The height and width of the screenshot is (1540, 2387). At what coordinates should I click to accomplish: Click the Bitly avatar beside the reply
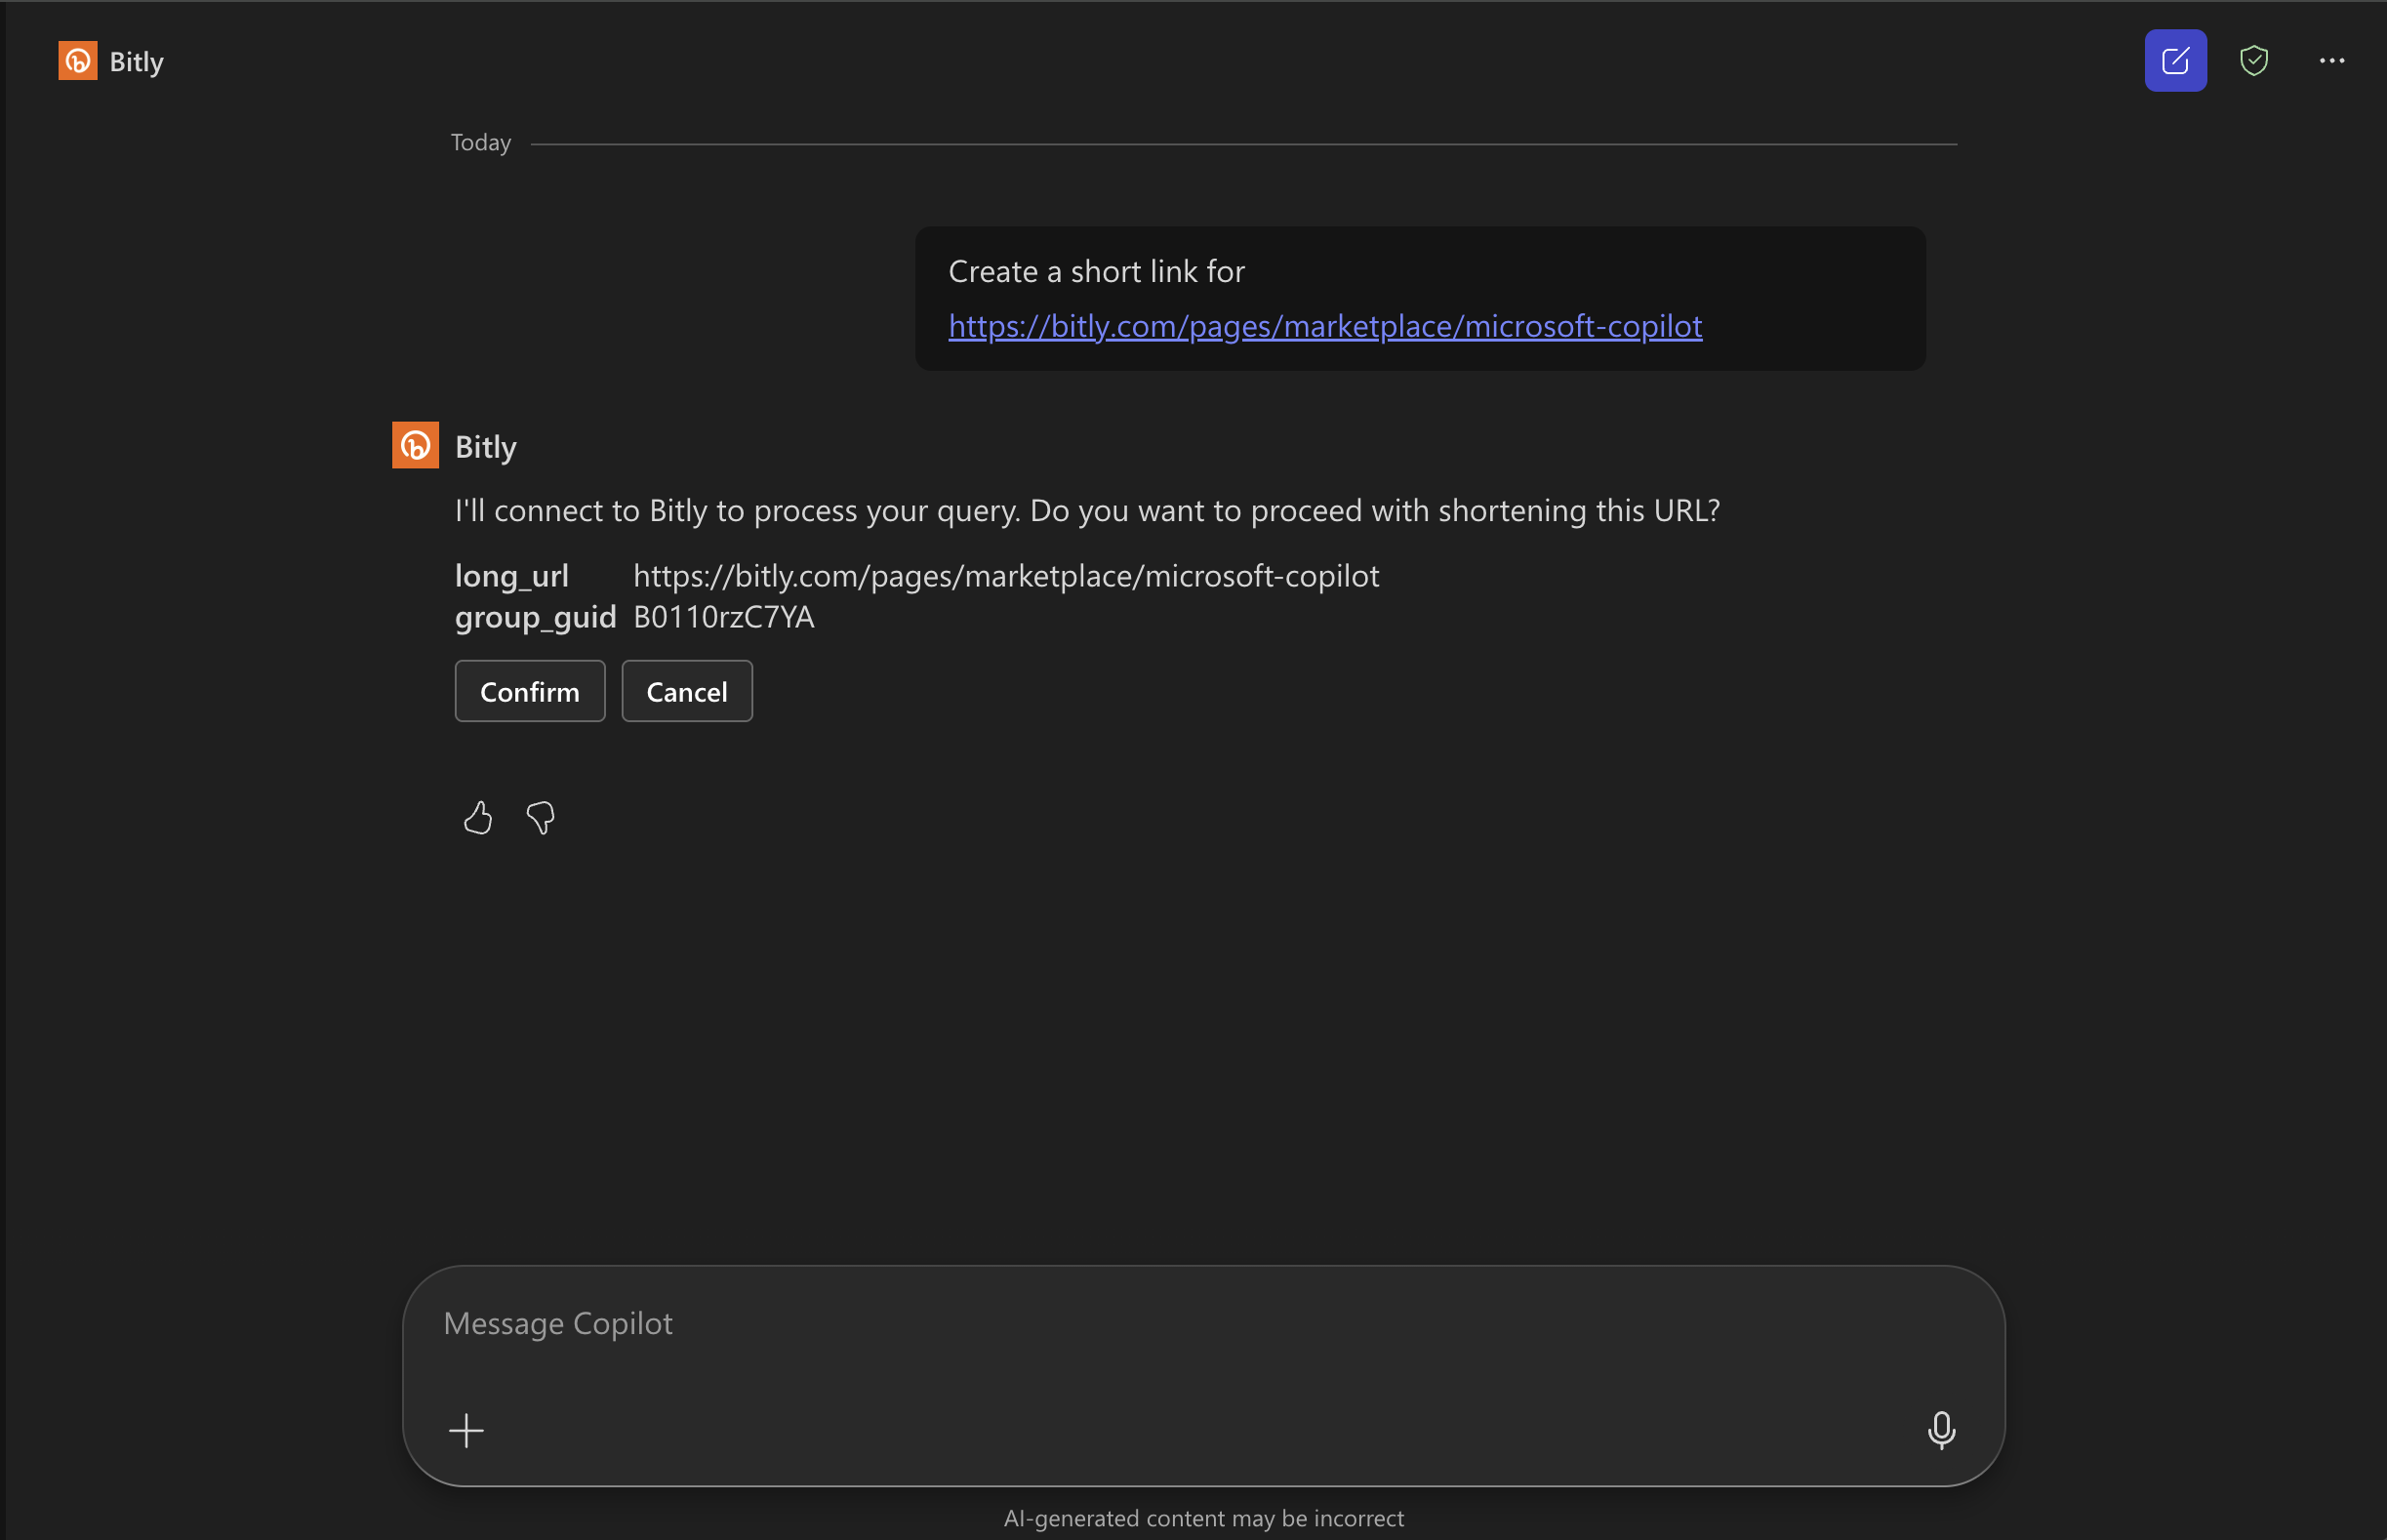point(415,445)
